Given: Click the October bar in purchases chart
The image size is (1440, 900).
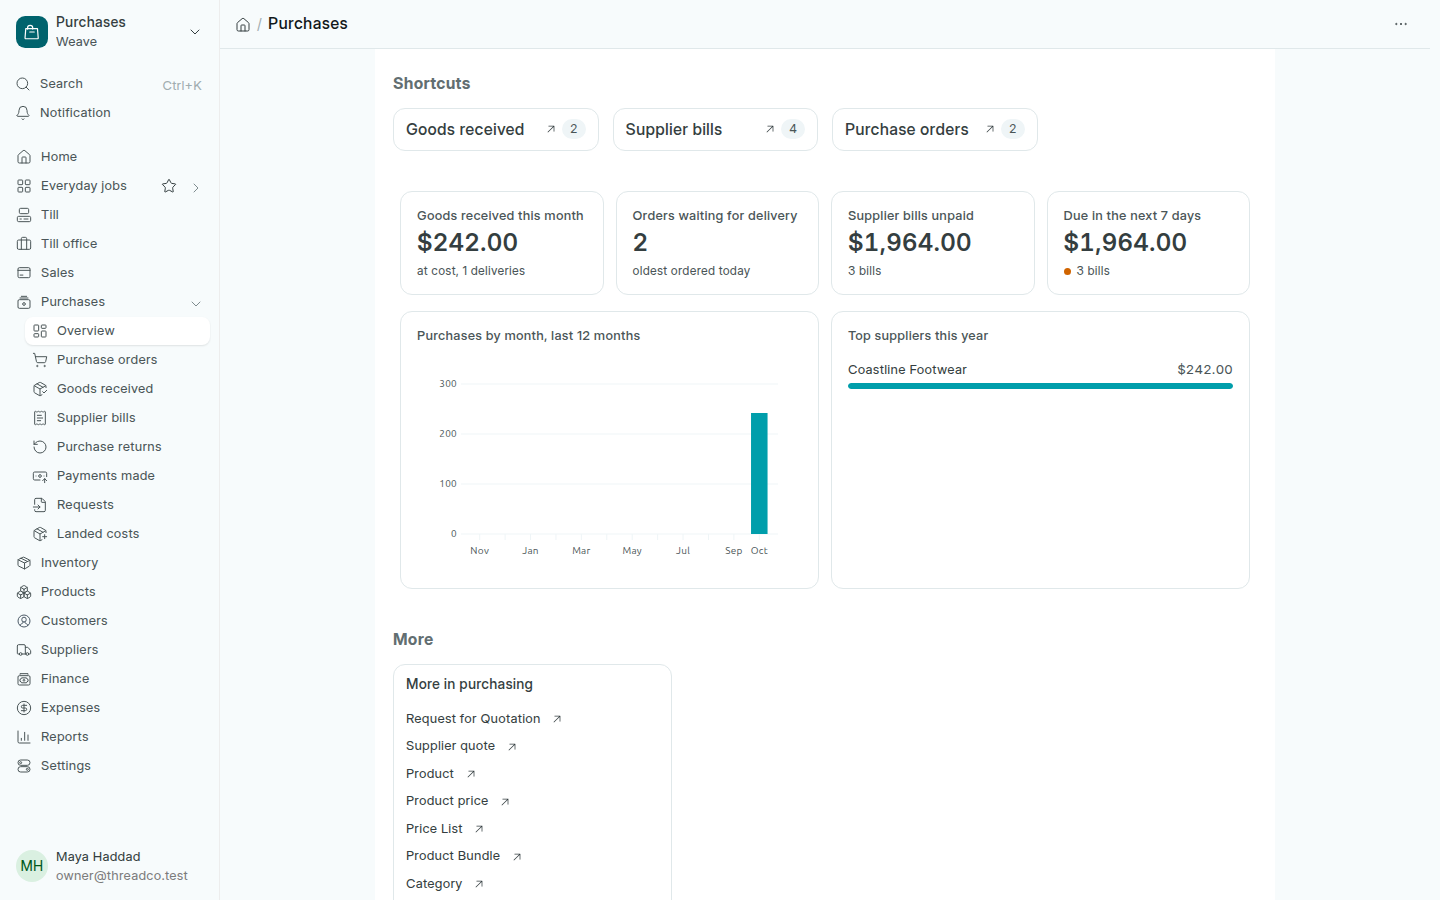Looking at the screenshot, I should click(x=759, y=473).
